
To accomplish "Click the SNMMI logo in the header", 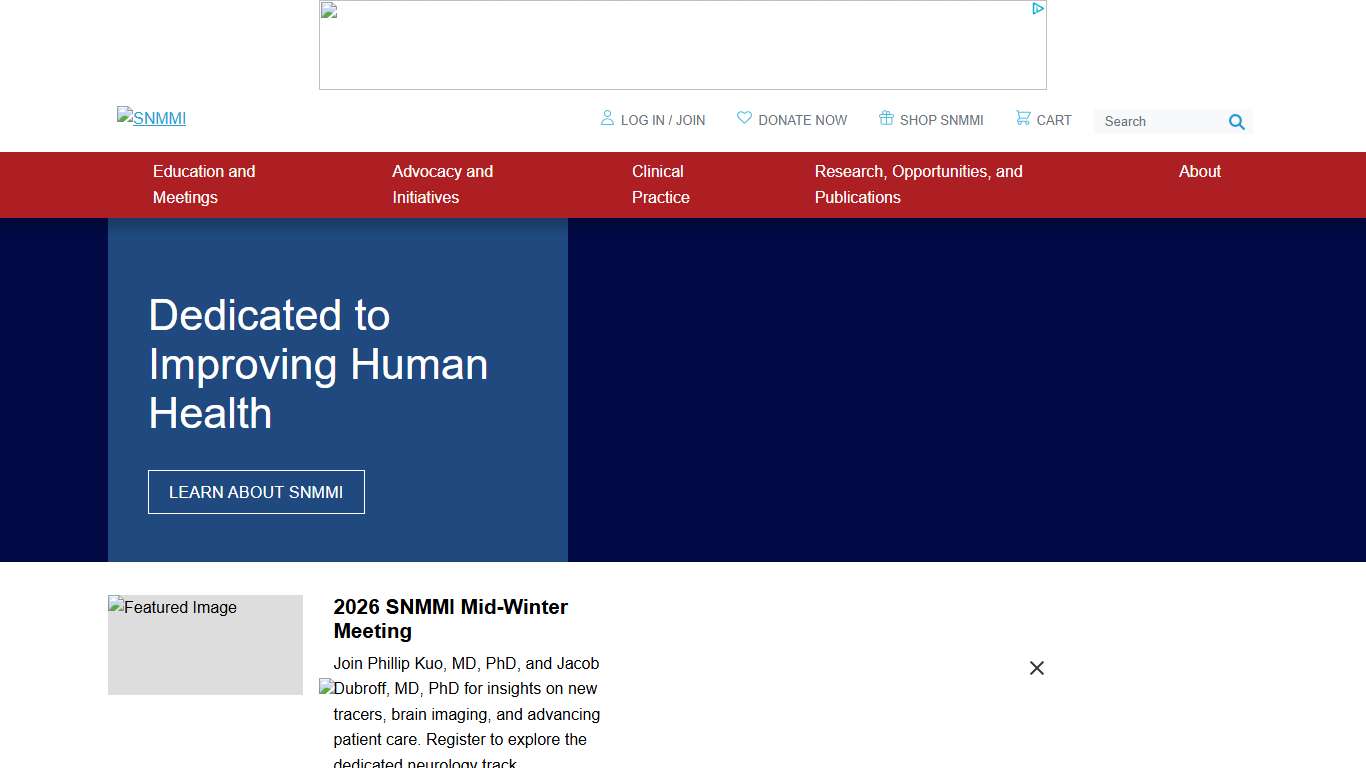I will pyautogui.click(x=152, y=118).
